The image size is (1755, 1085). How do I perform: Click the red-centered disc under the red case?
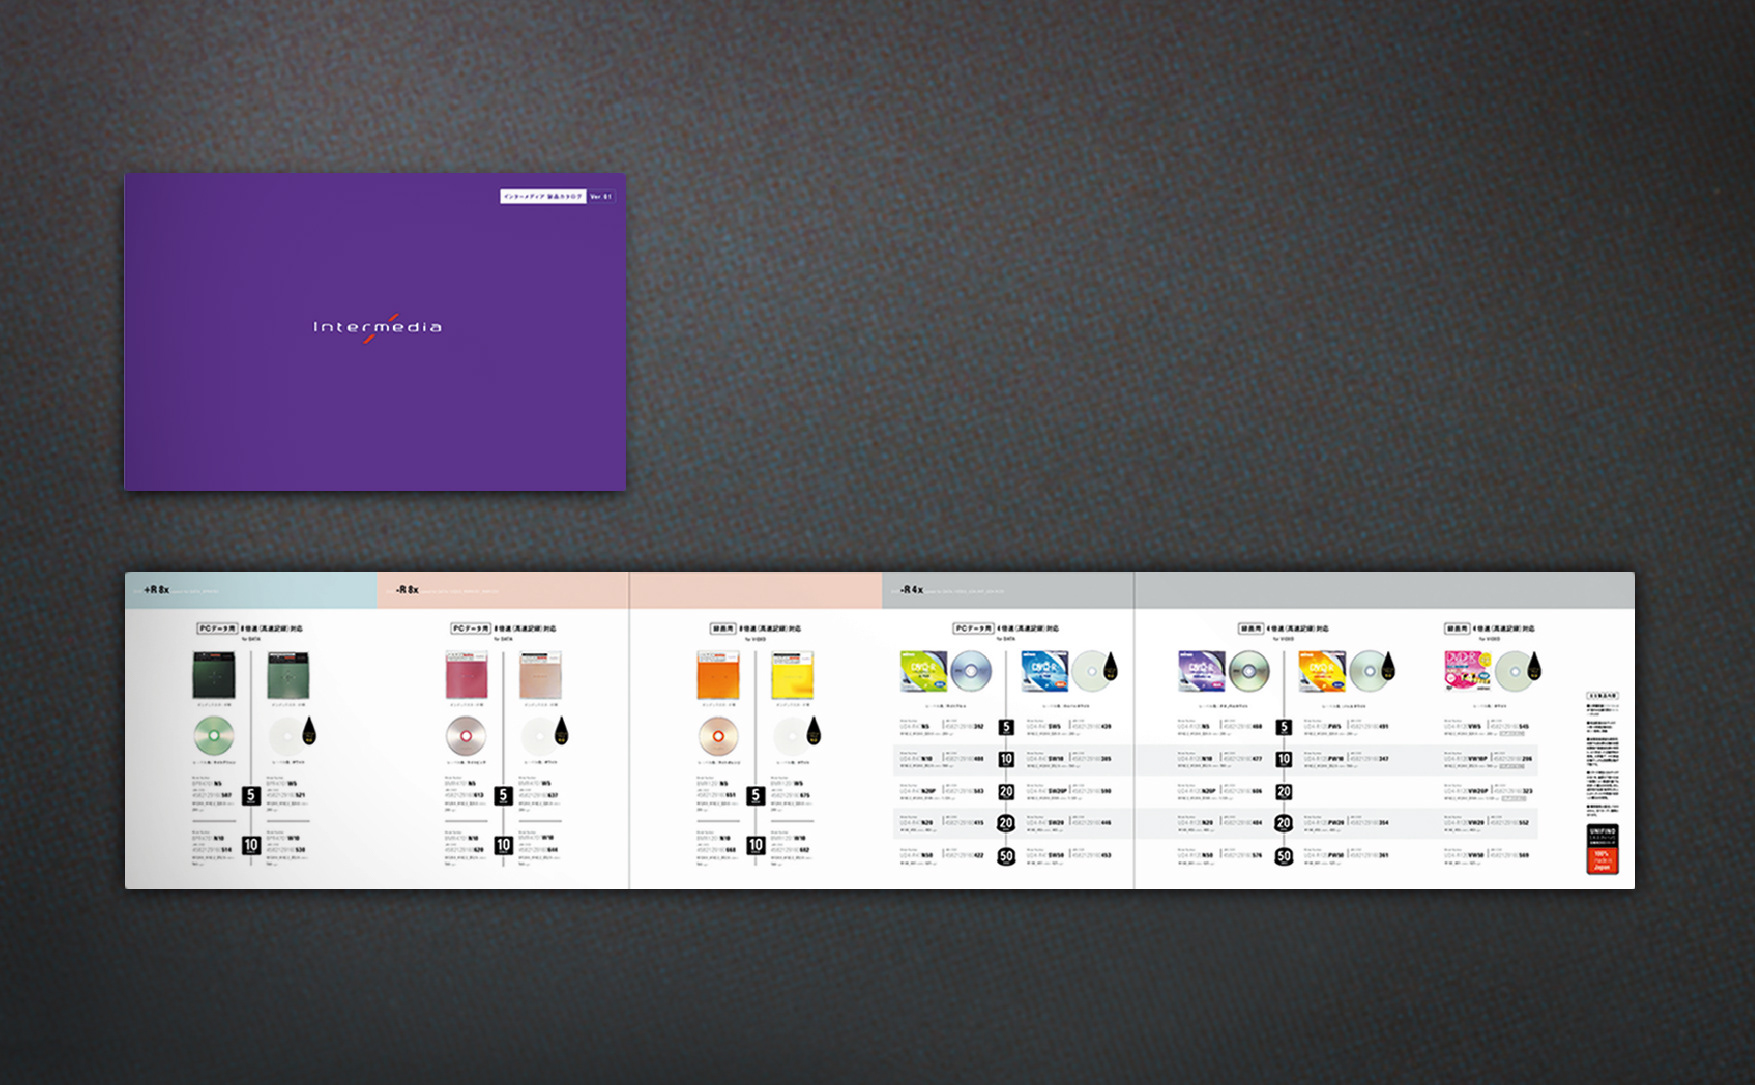point(466,738)
